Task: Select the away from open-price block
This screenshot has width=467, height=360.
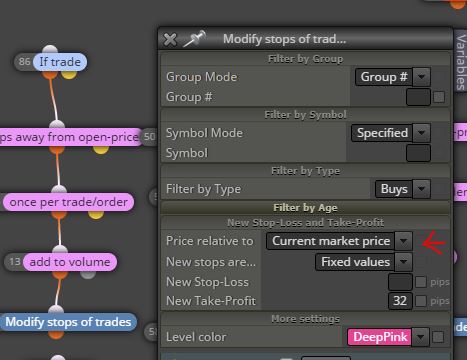Action: click(x=71, y=137)
